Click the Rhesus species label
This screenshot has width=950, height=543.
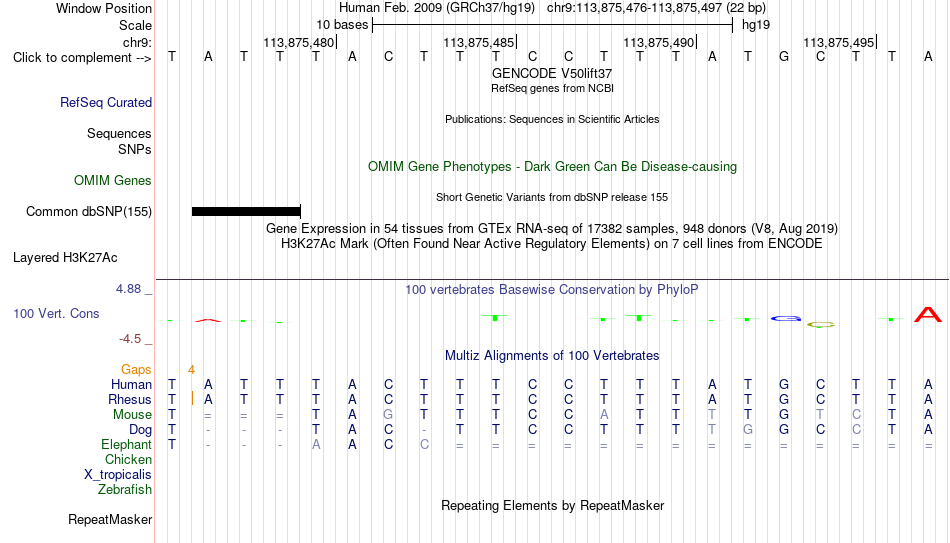[130, 400]
